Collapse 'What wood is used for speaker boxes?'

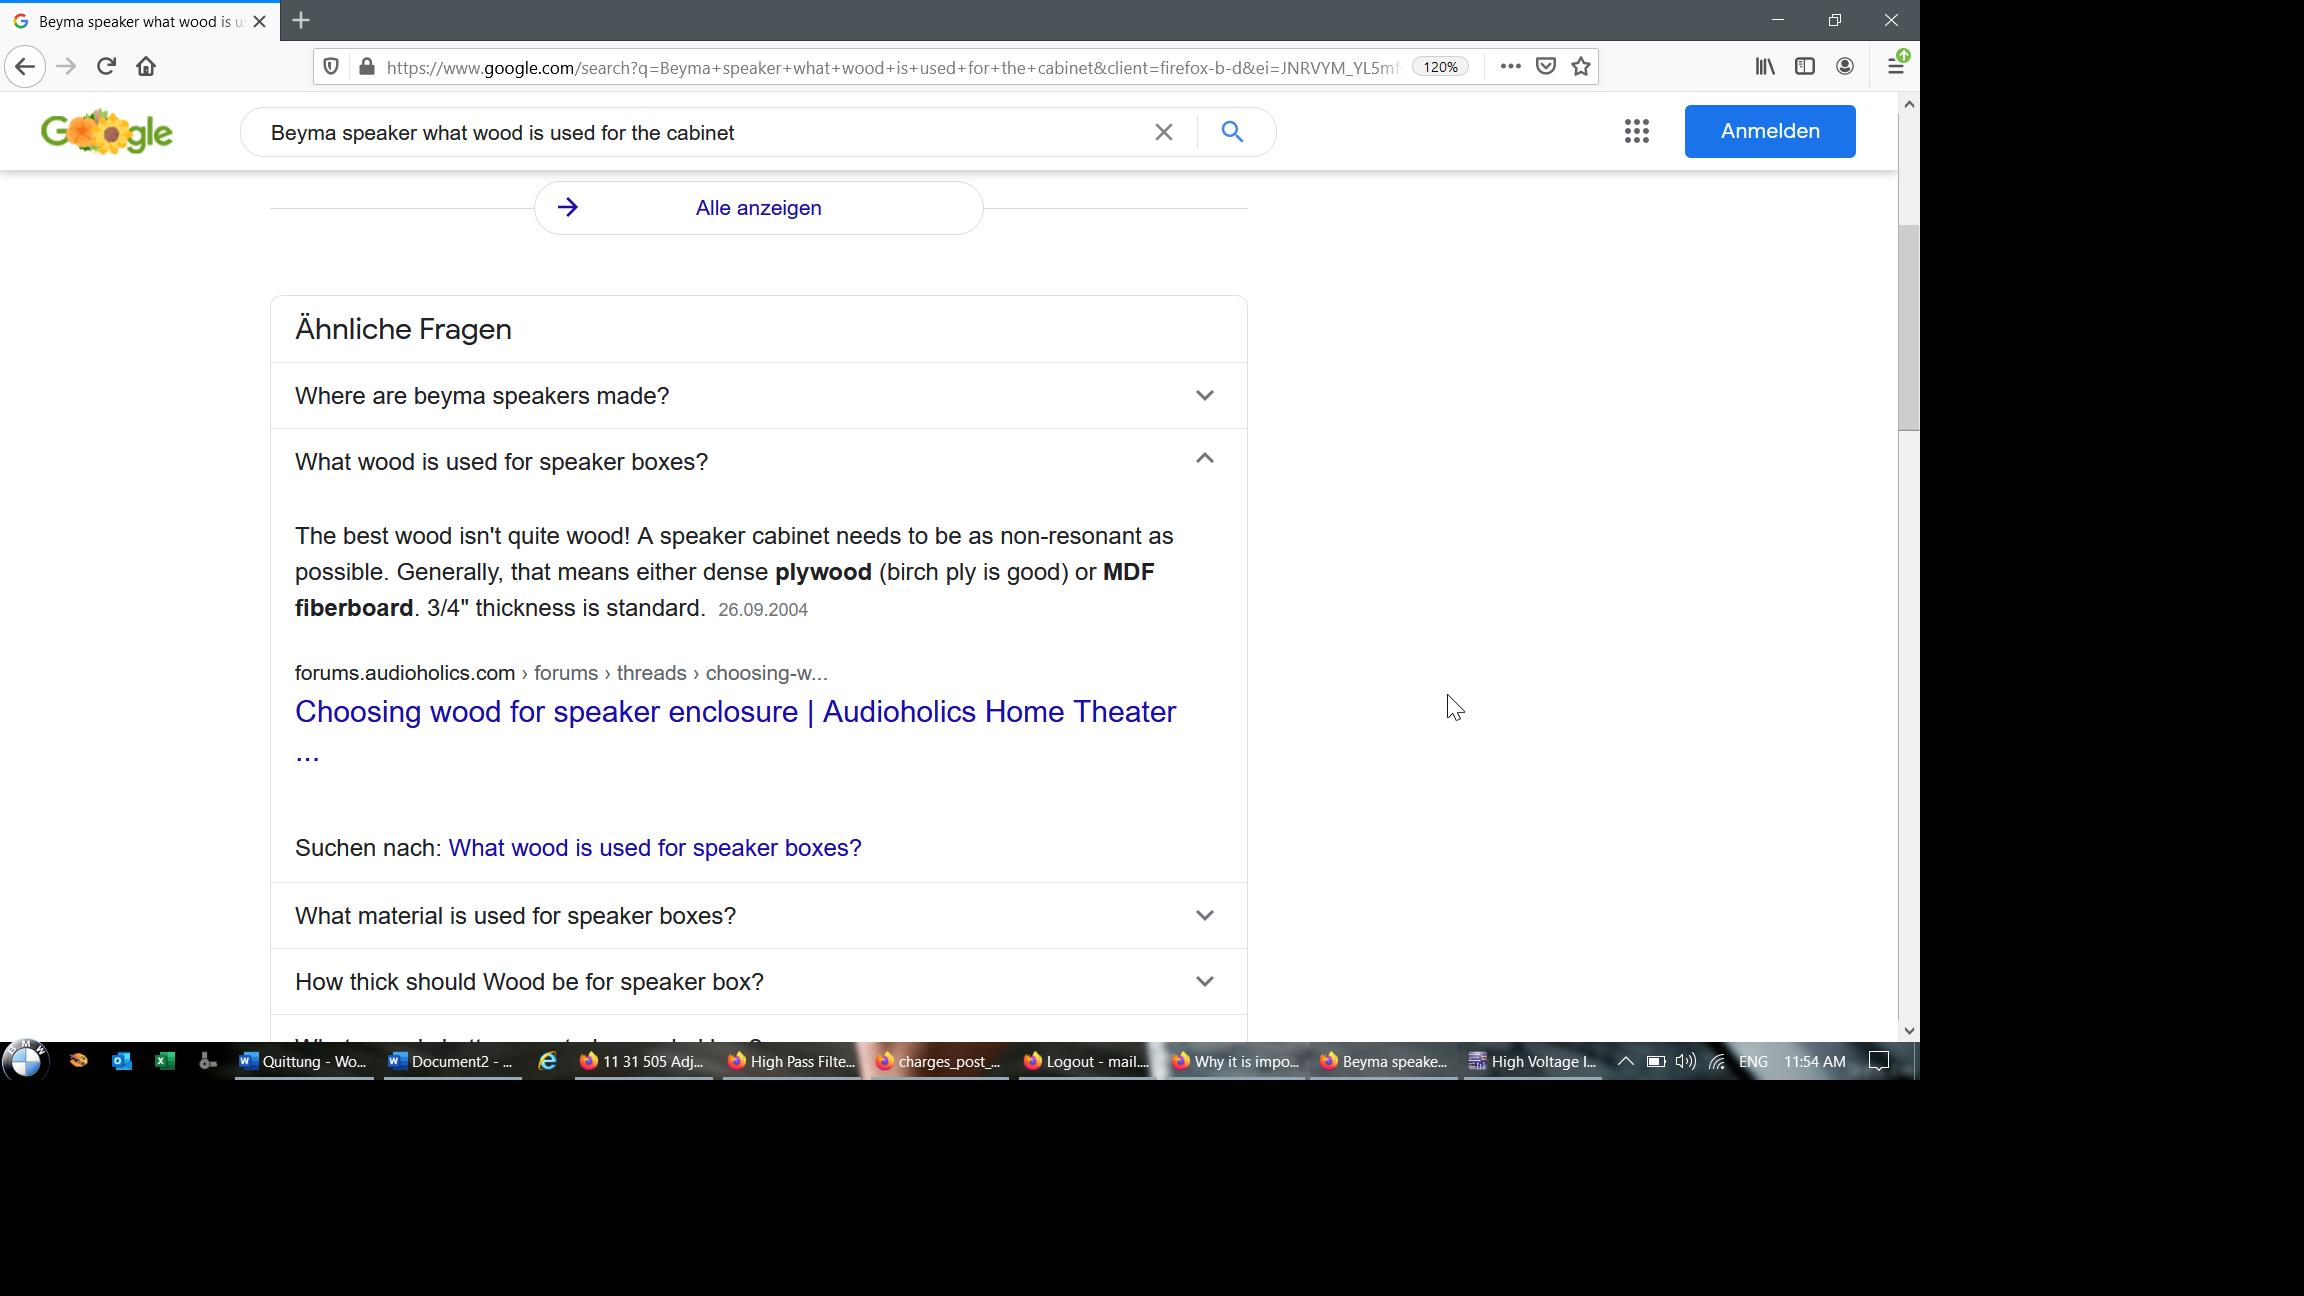(759, 462)
